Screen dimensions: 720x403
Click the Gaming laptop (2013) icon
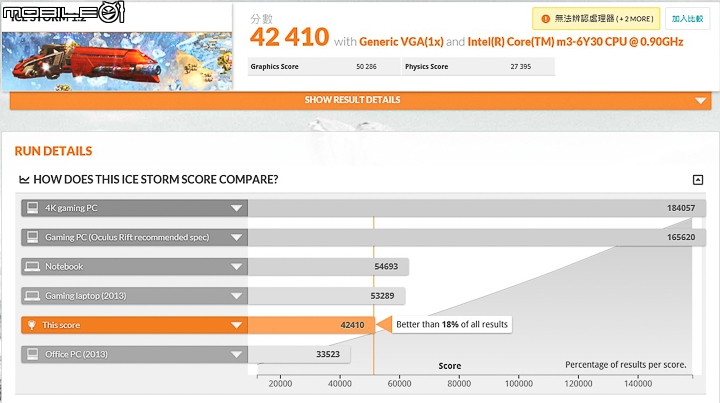pos(32,296)
